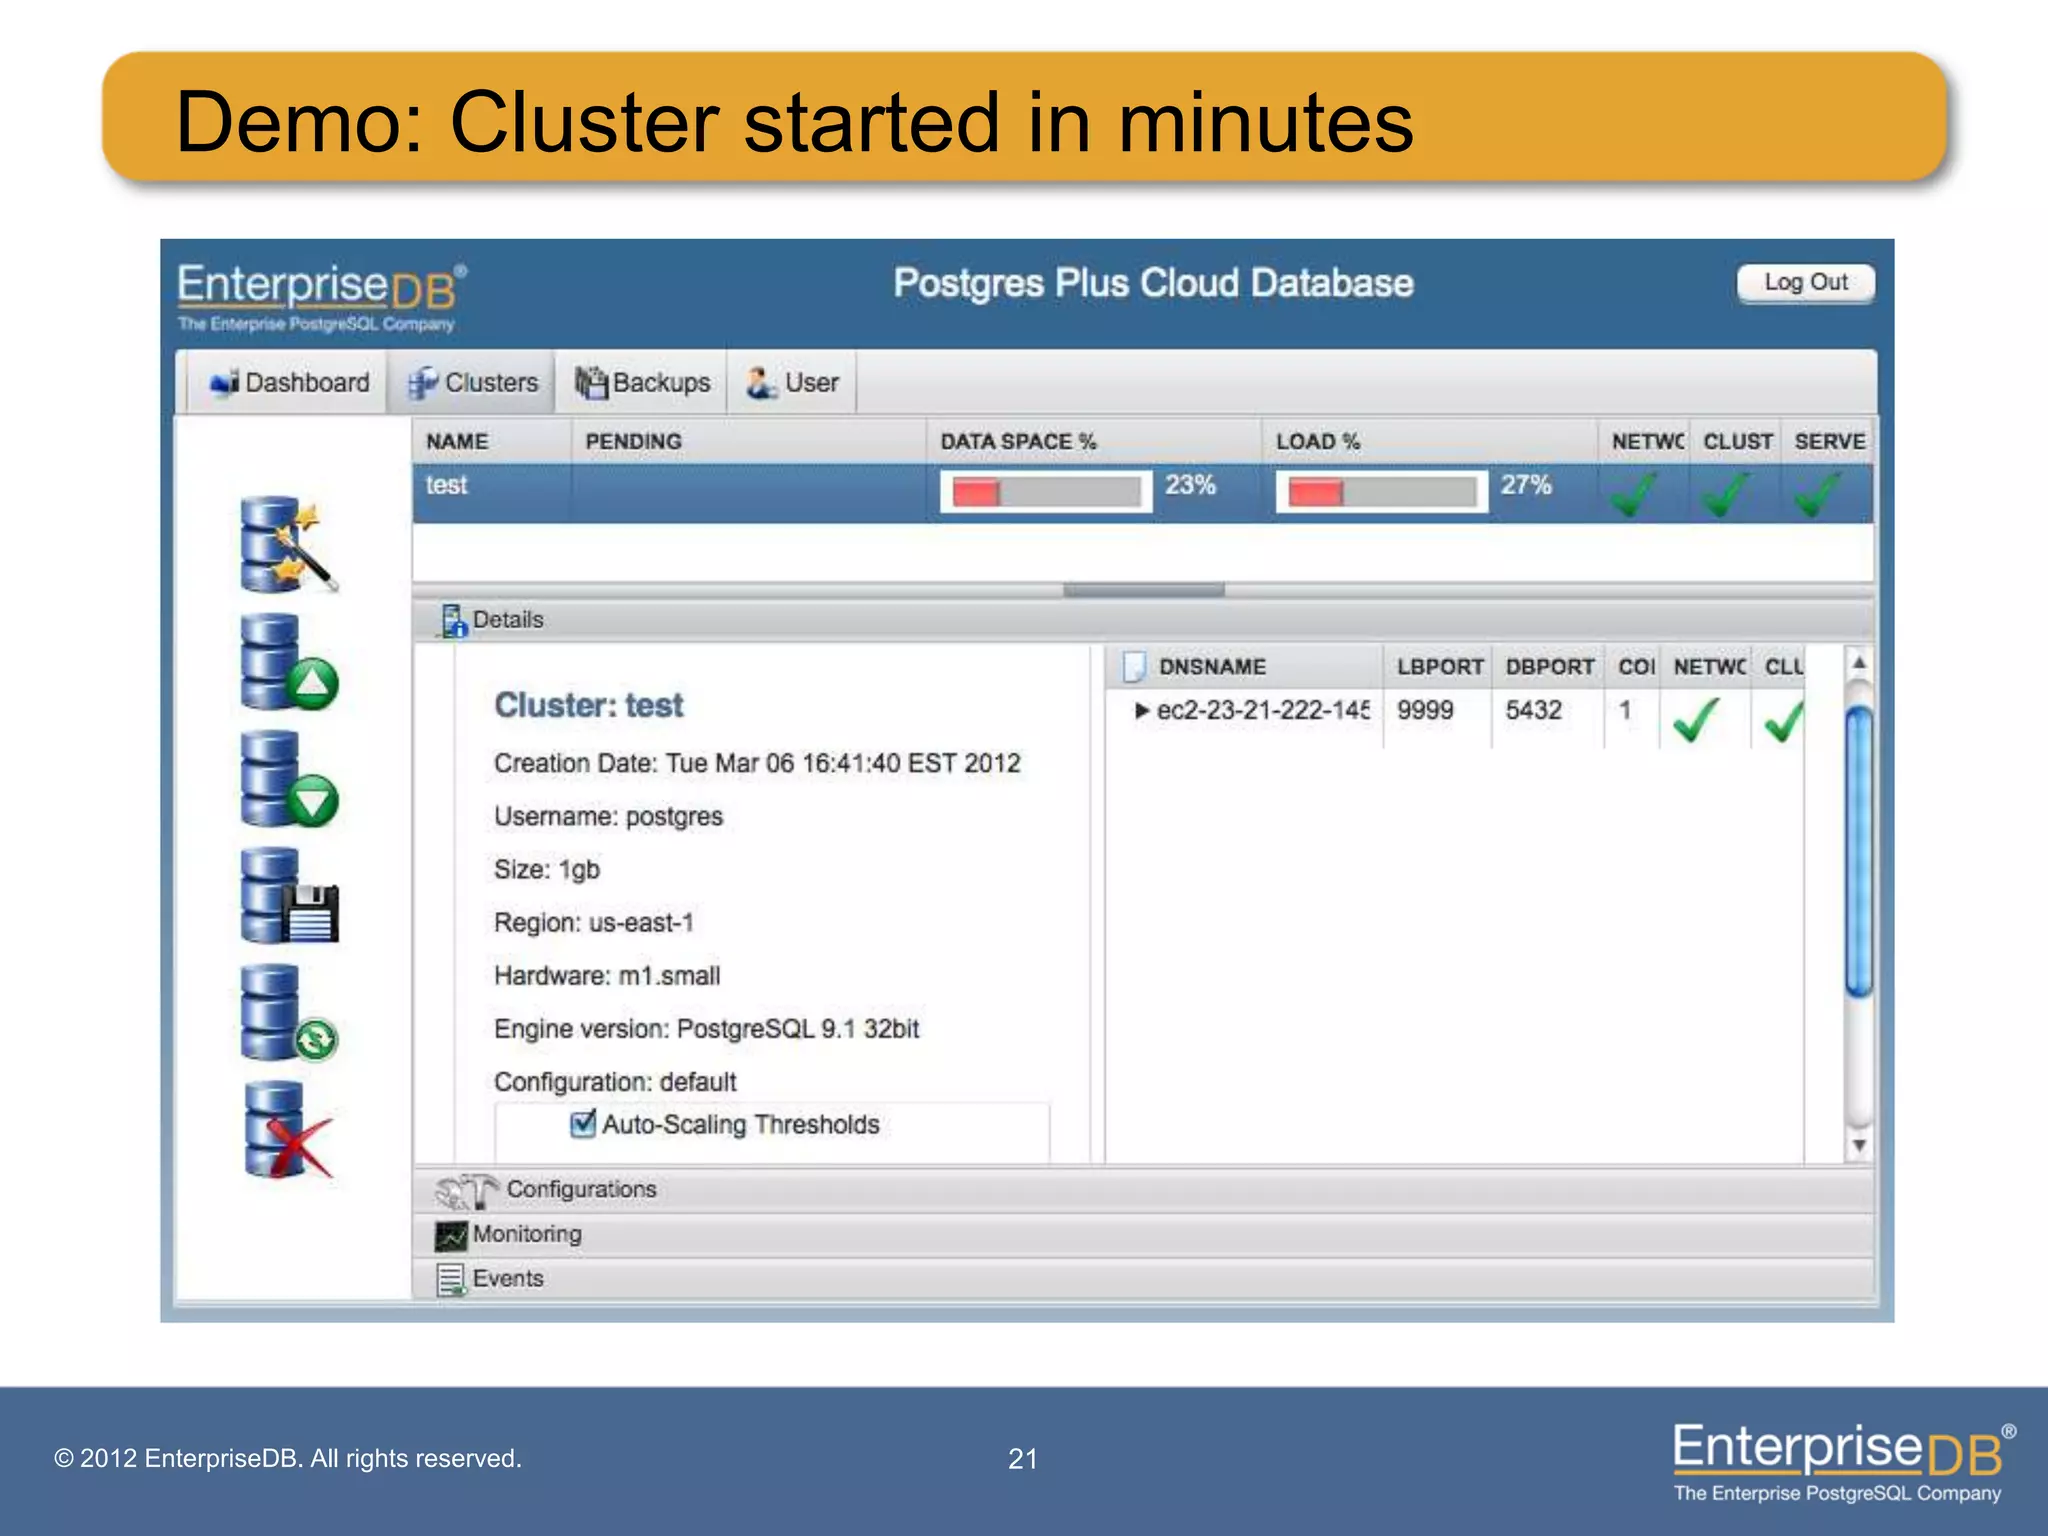Click the server status checkmark in test row
This screenshot has width=2048, height=1536.
coord(1818,494)
